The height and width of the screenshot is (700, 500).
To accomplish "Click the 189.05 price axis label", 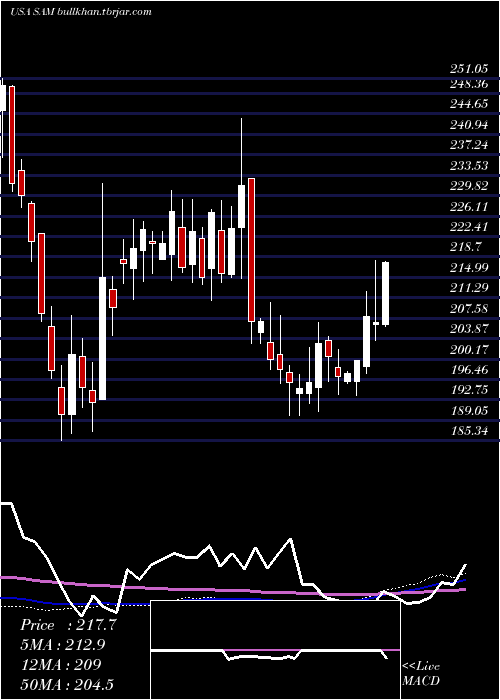I will click(468, 410).
